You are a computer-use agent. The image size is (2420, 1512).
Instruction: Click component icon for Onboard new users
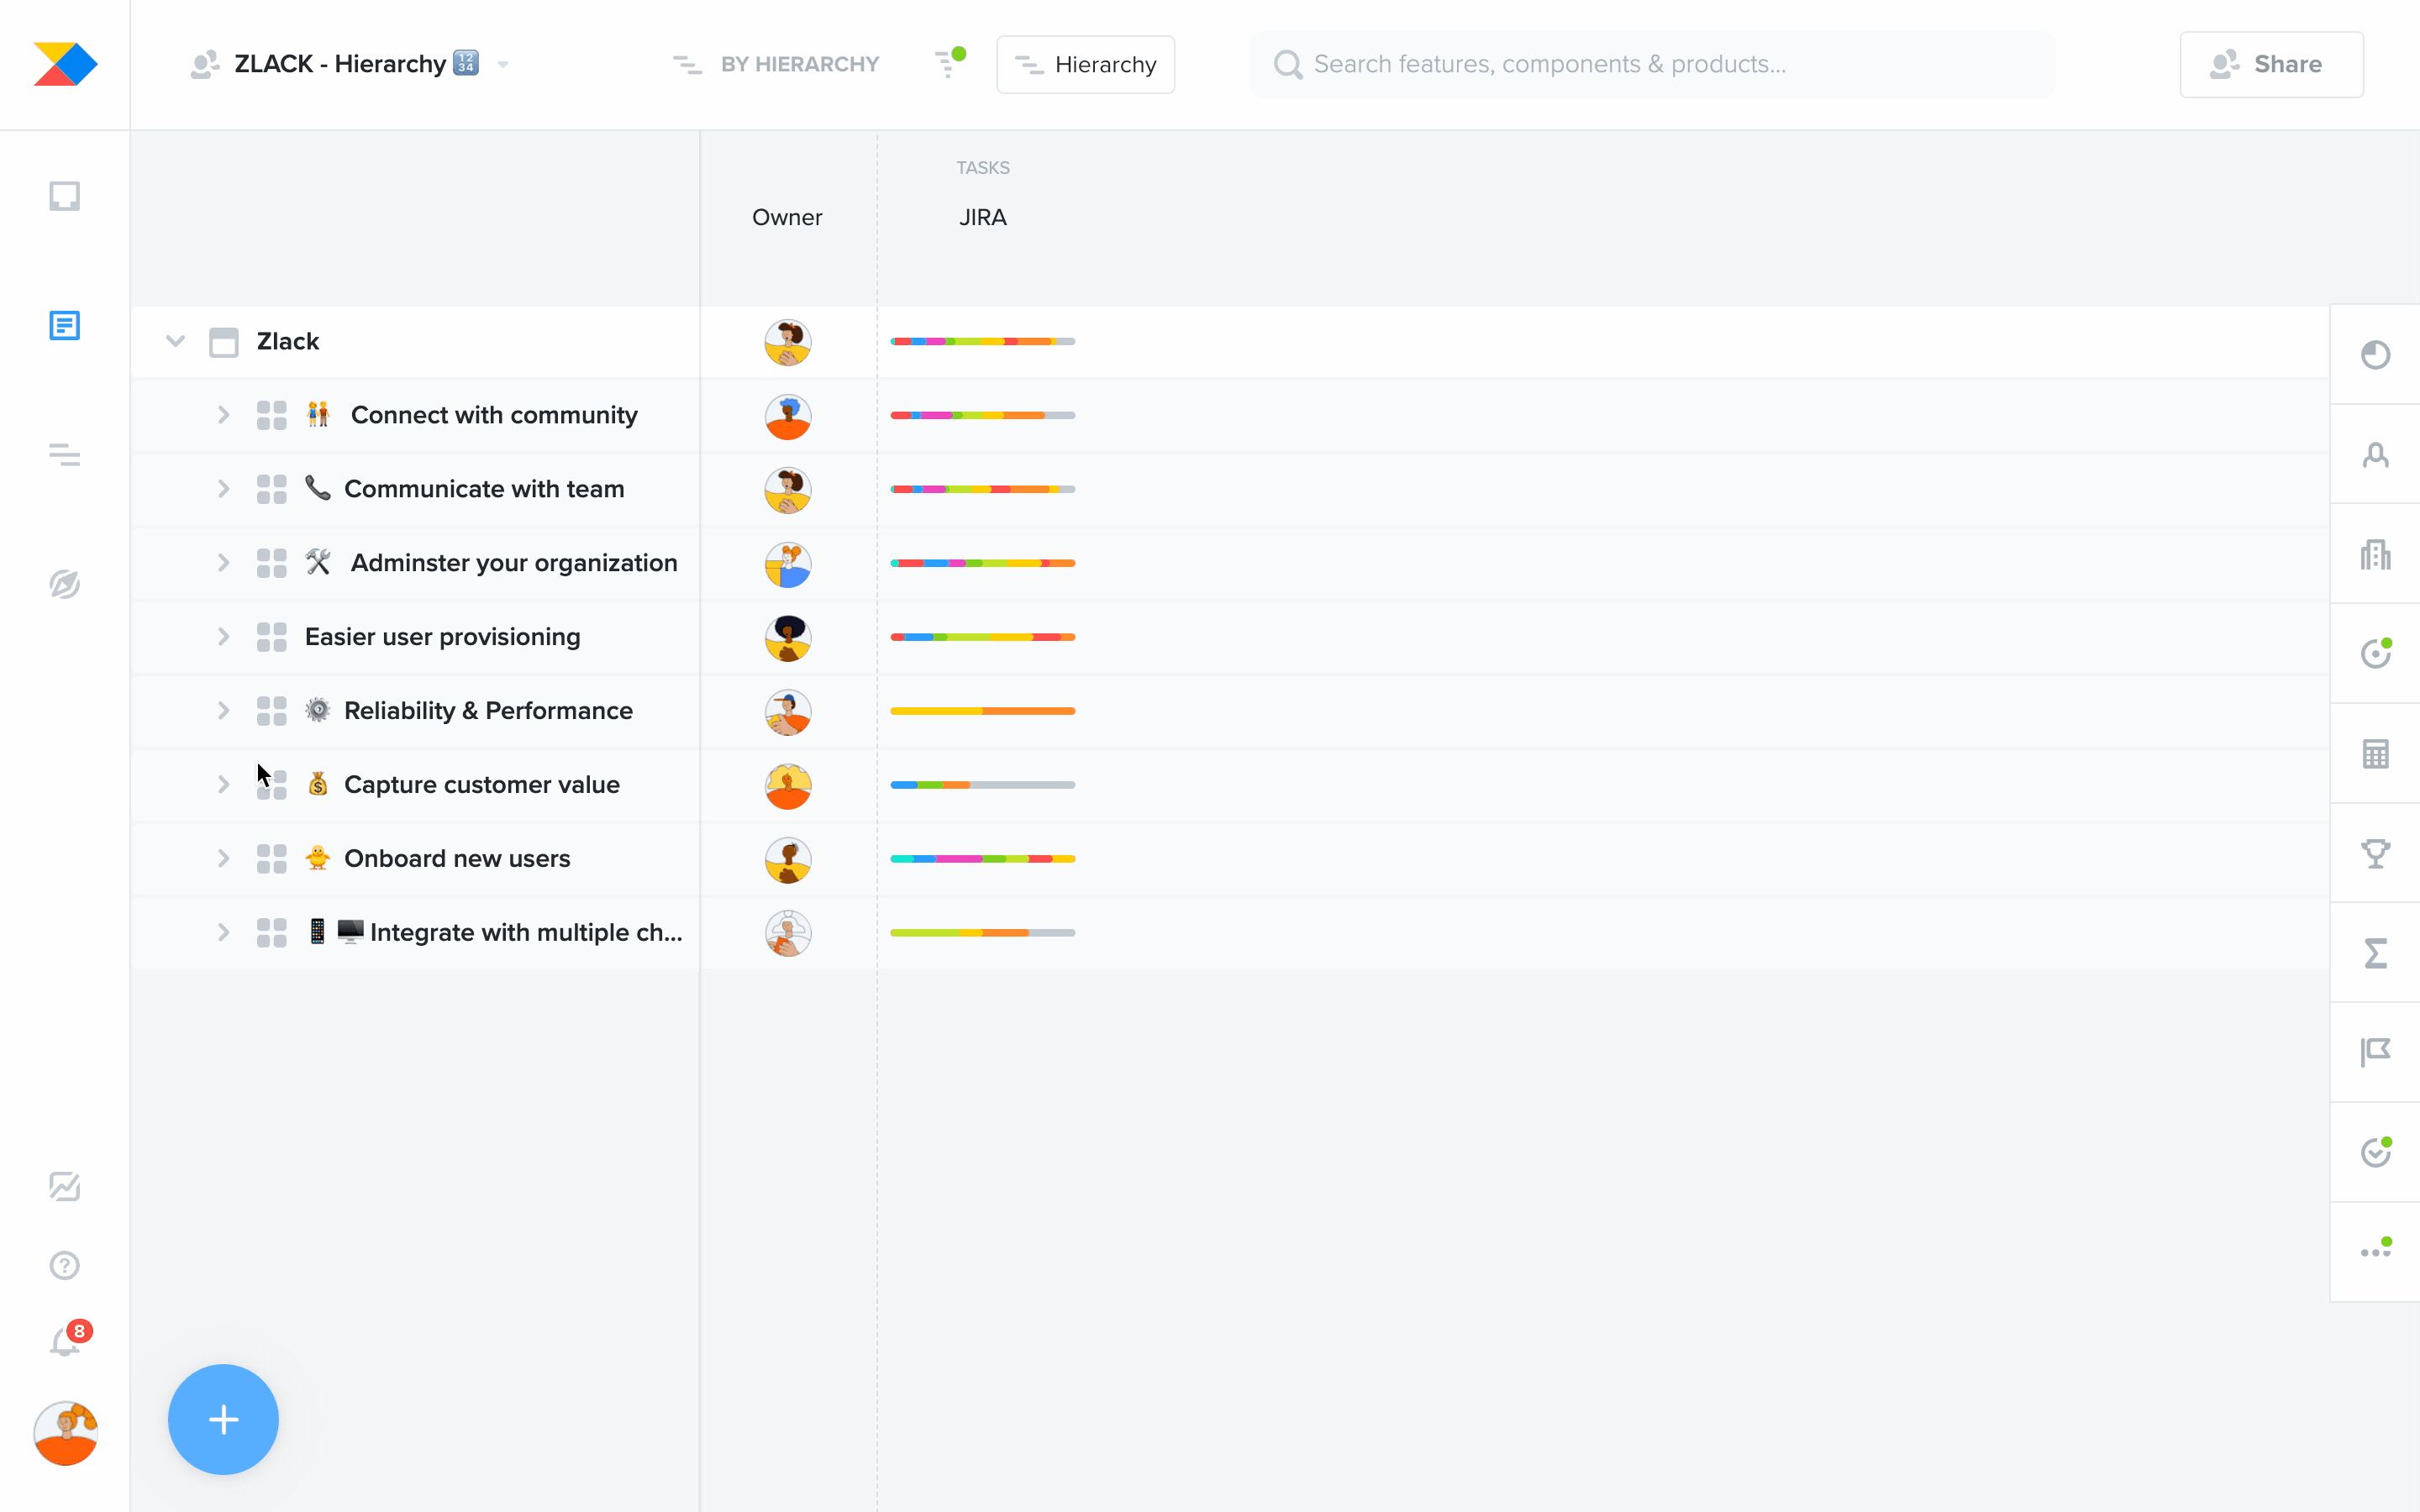point(271,859)
